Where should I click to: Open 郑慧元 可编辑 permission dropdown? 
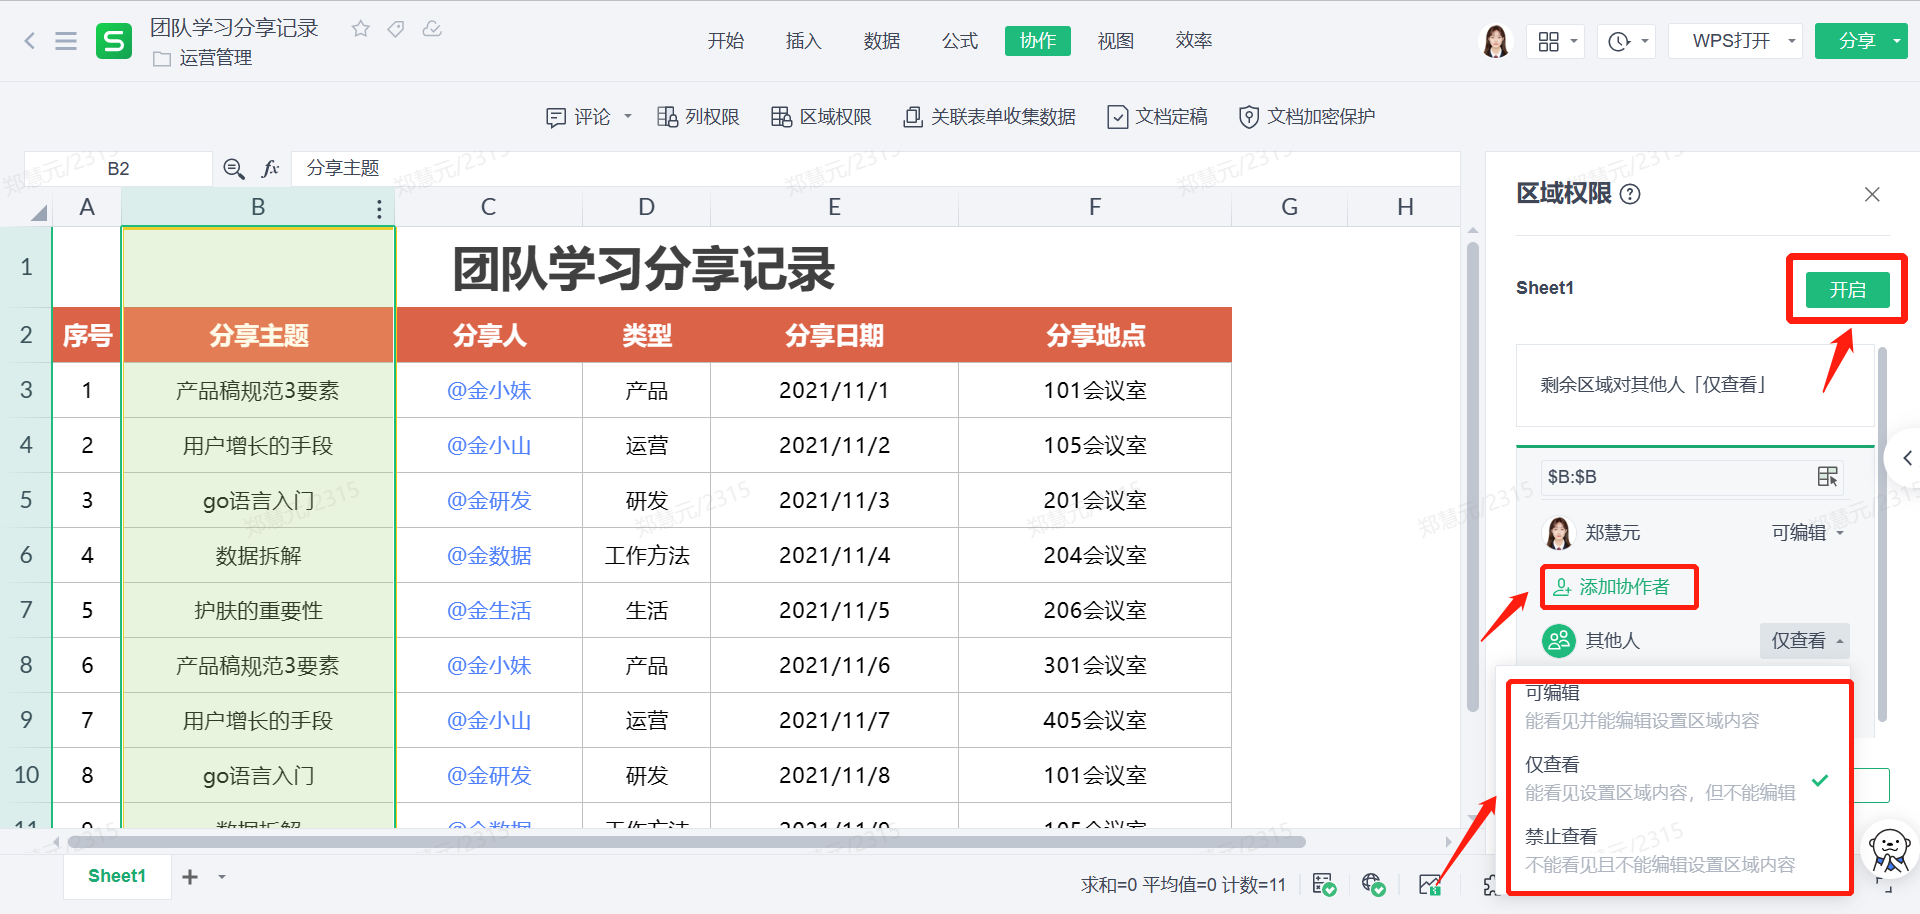1807,533
